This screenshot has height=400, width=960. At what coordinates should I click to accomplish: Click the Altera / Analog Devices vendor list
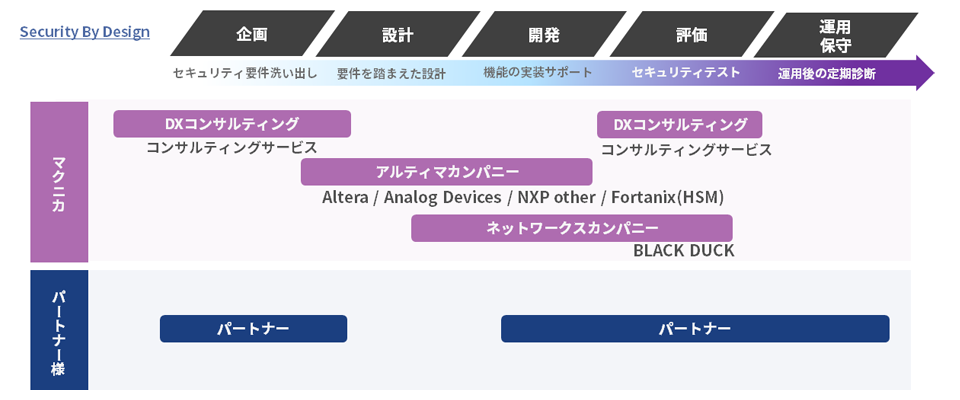523,198
